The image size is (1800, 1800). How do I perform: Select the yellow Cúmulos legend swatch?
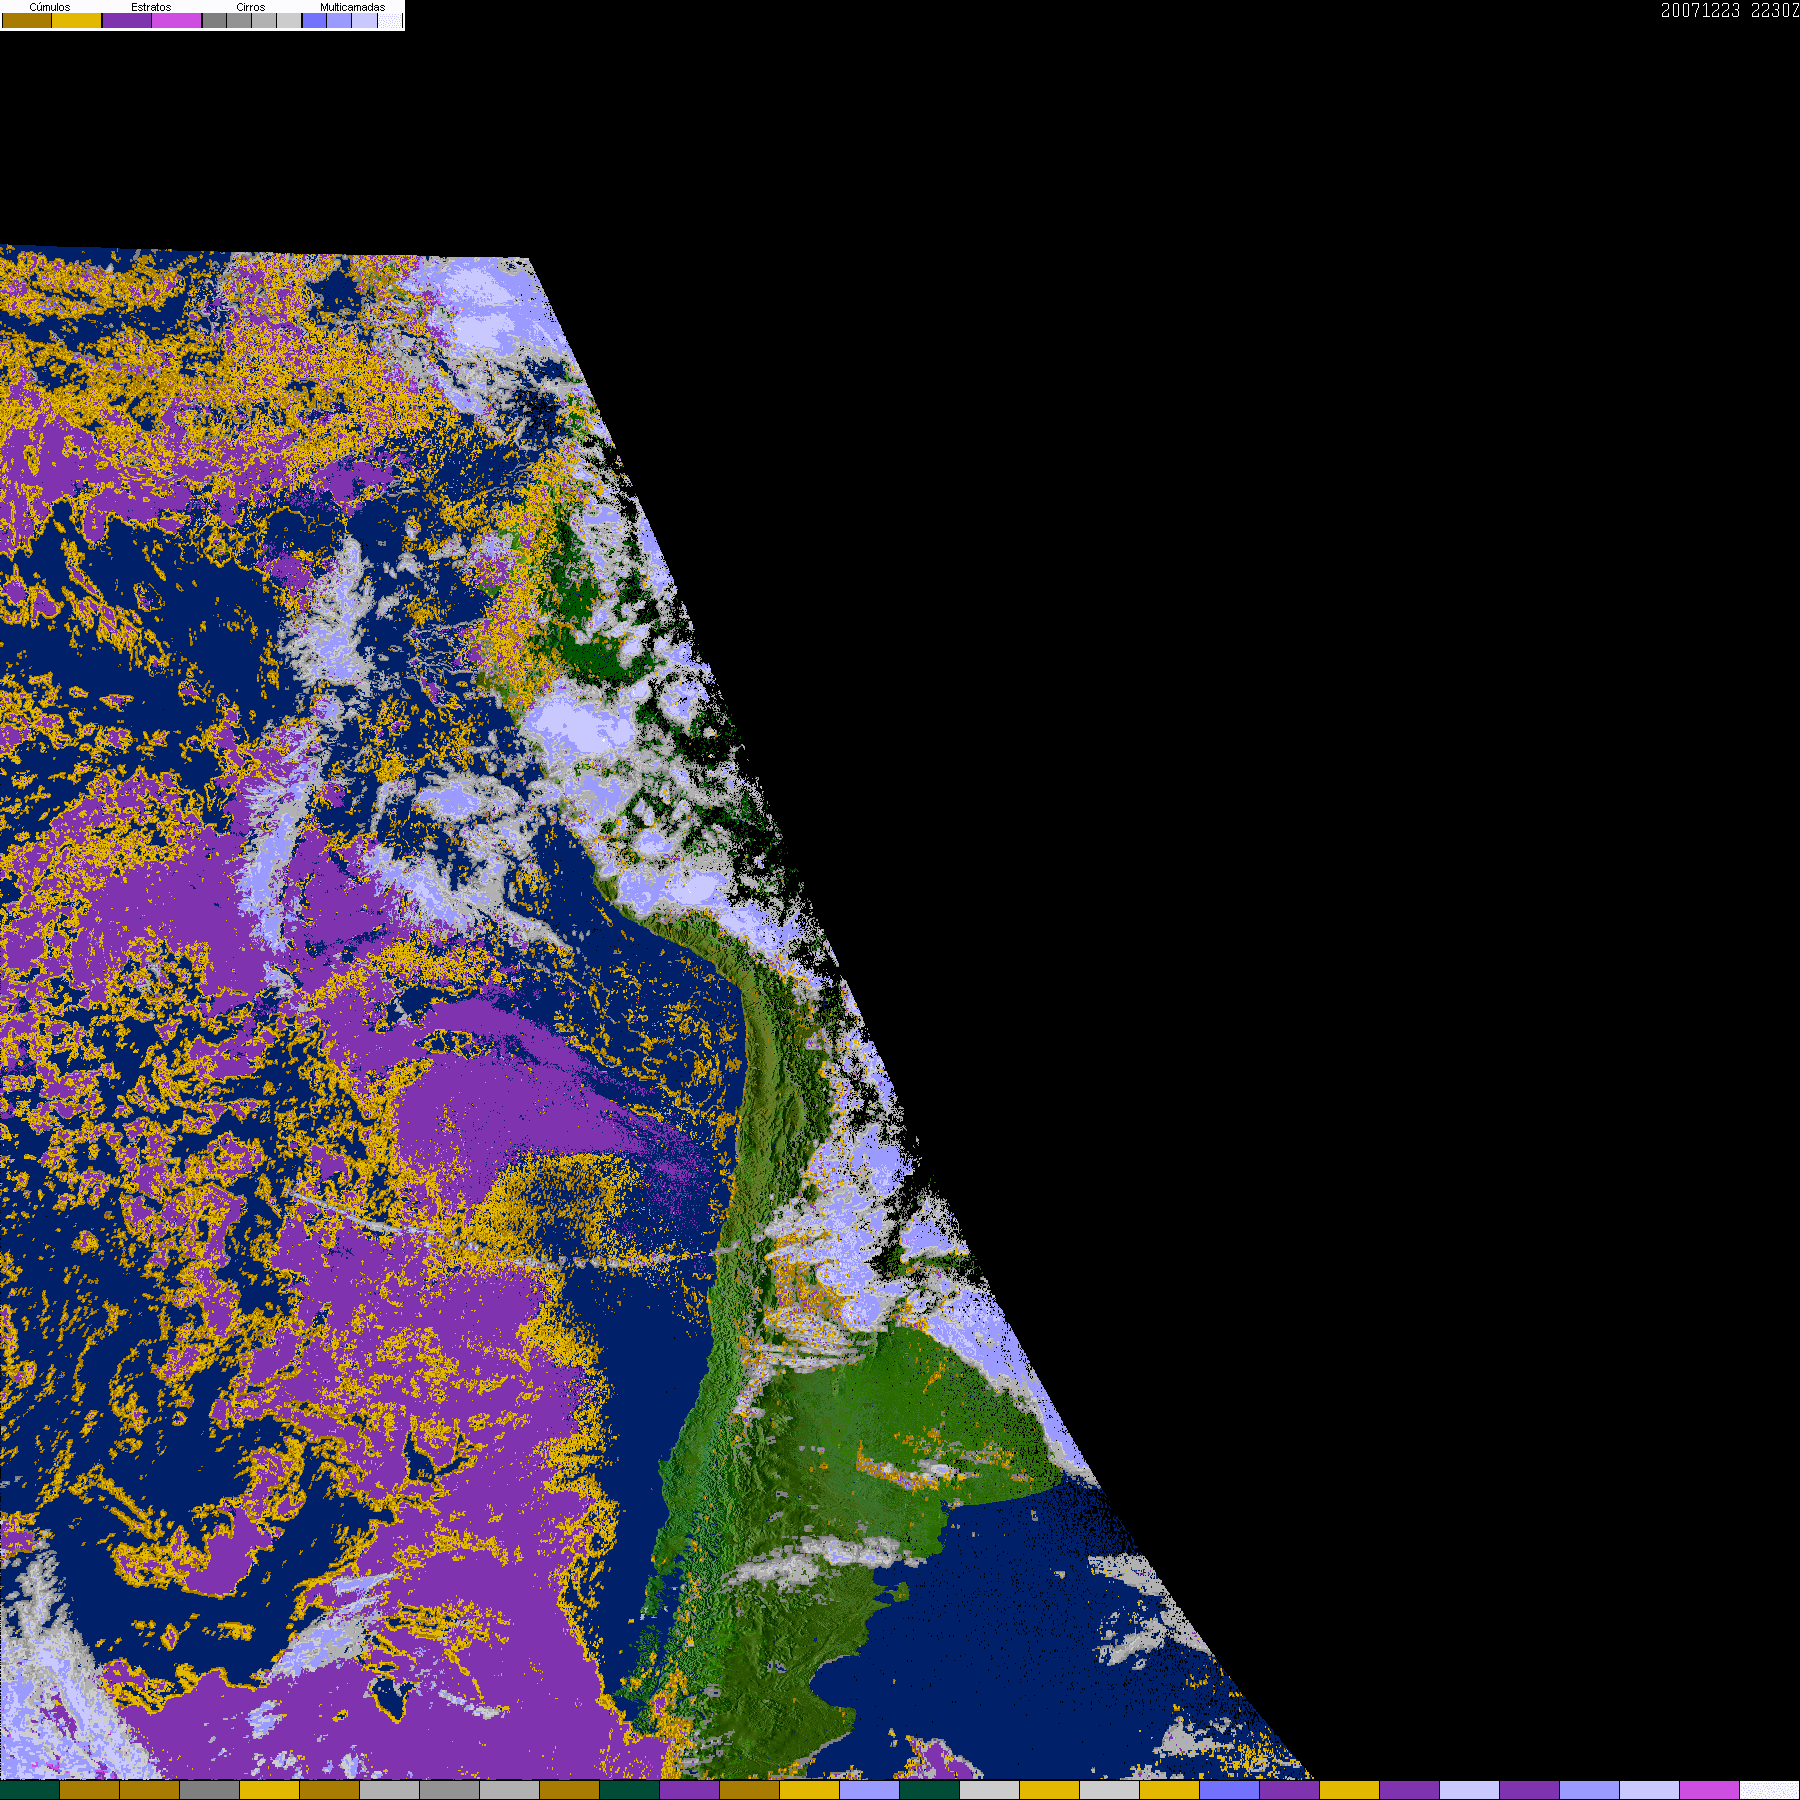(x=76, y=20)
